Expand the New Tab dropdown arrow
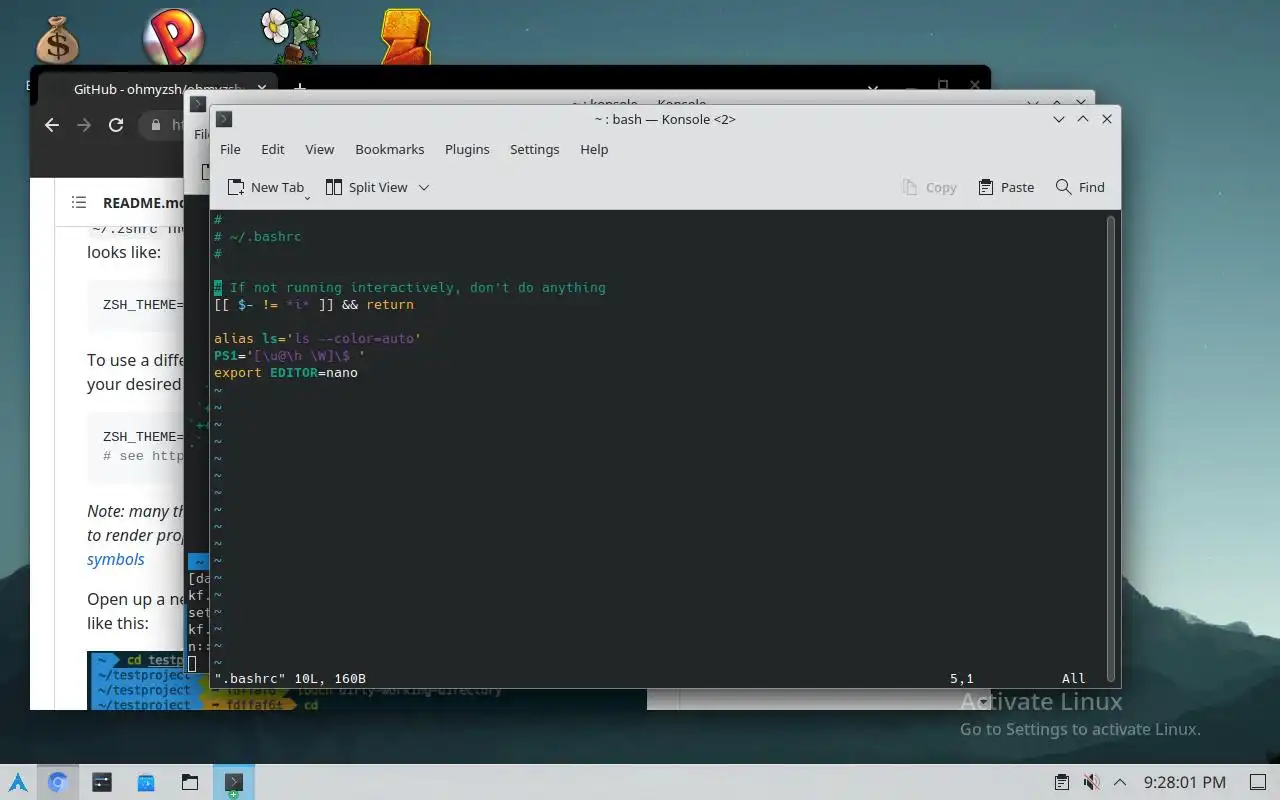 point(307,197)
